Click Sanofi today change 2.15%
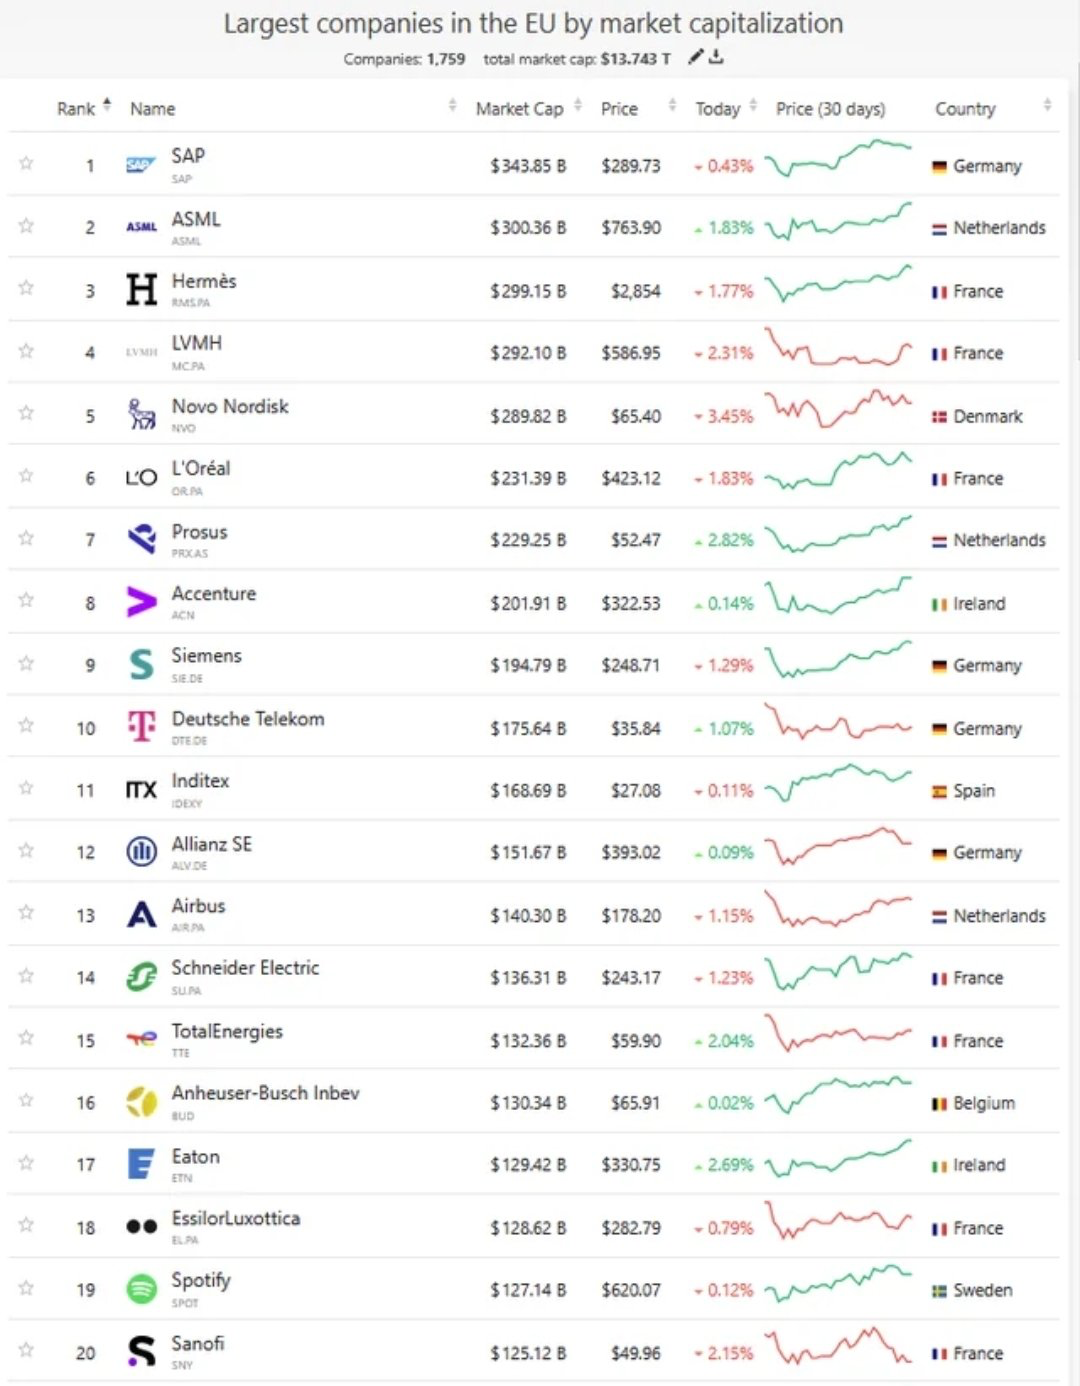Image resolution: width=1080 pixels, height=1386 pixels. click(x=724, y=1353)
